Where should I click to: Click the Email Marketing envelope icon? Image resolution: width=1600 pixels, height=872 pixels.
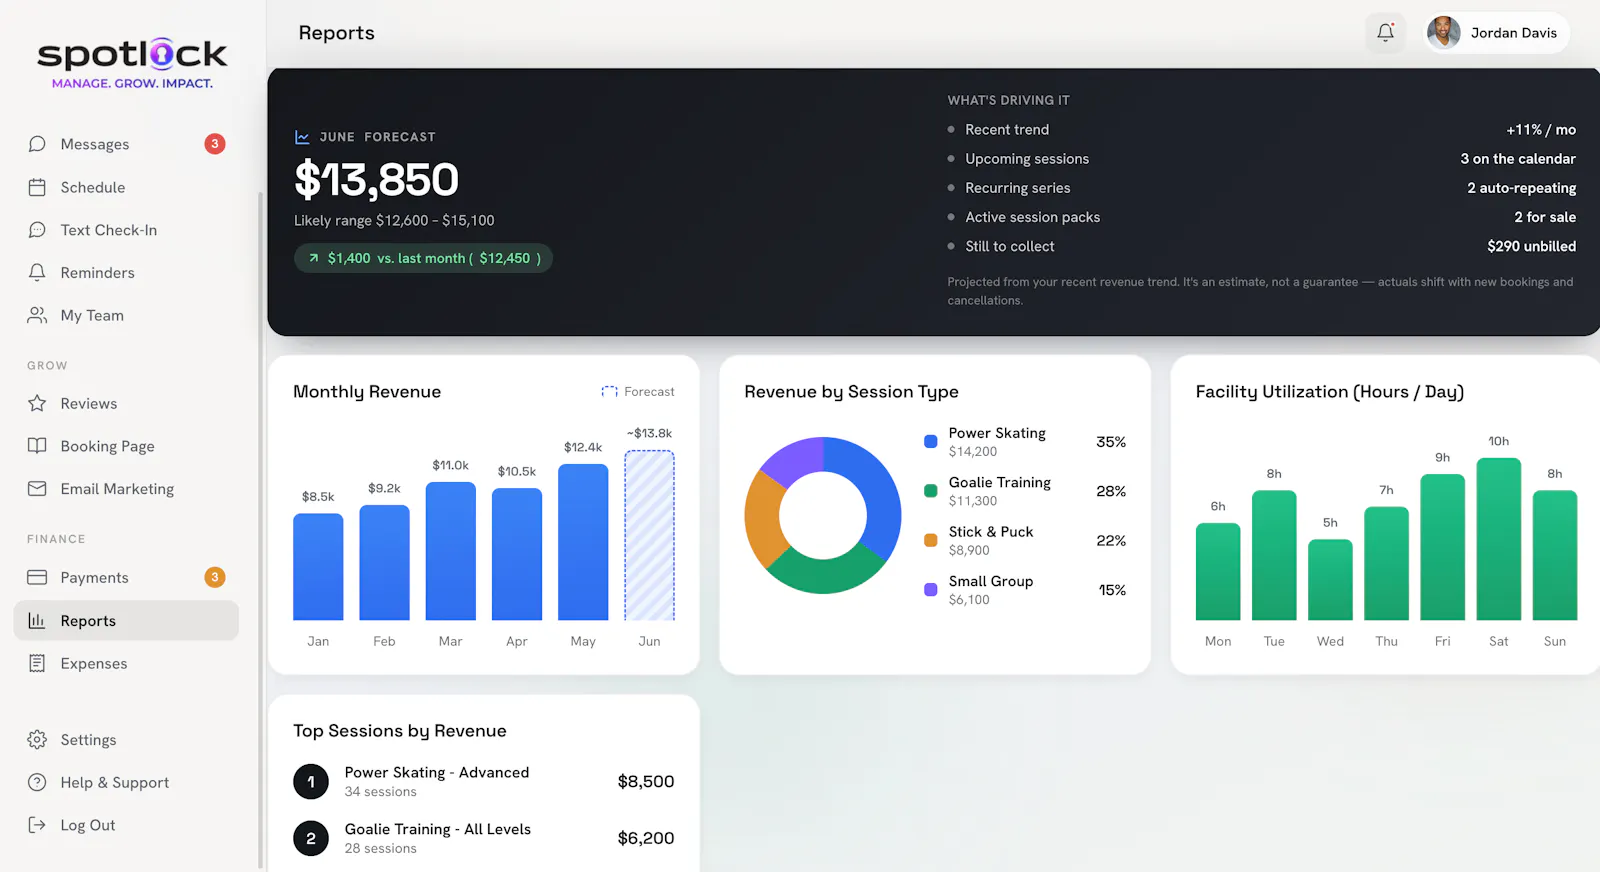(37, 489)
